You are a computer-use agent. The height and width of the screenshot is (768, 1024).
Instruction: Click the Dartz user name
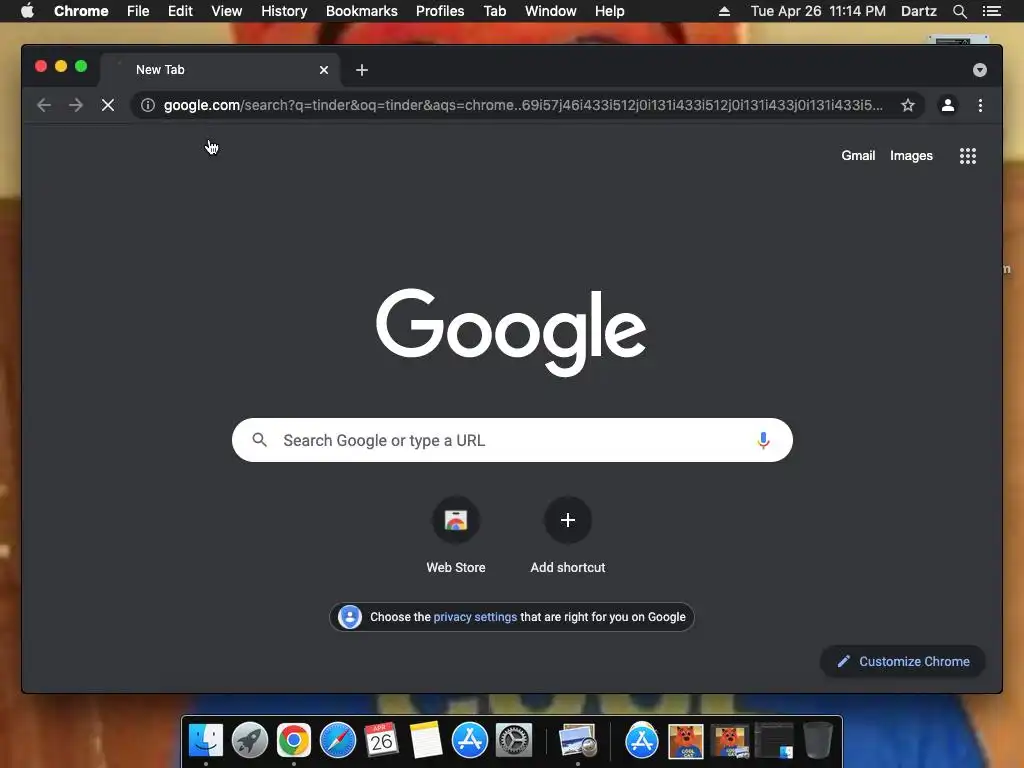(x=918, y=11)
